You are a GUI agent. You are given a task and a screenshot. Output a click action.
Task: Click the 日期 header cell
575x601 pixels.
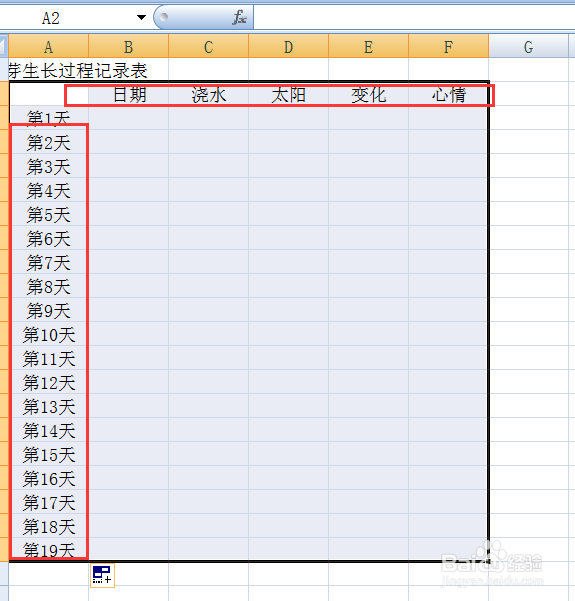[x=128, y=94]
